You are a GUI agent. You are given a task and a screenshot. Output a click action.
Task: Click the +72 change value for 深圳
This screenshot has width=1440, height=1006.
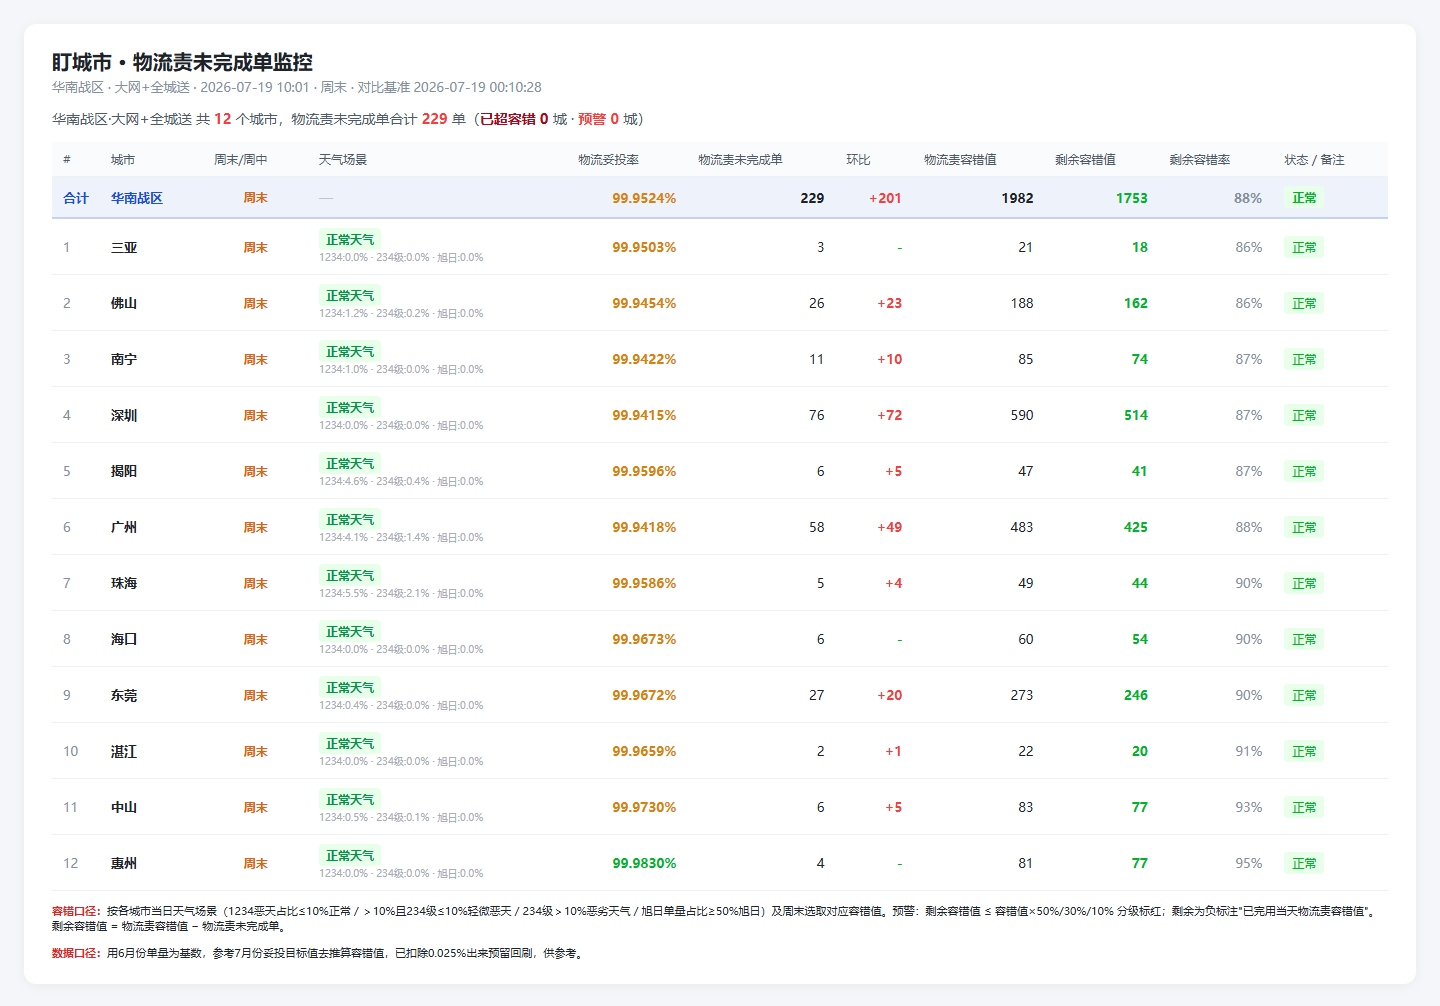(889, 415)
